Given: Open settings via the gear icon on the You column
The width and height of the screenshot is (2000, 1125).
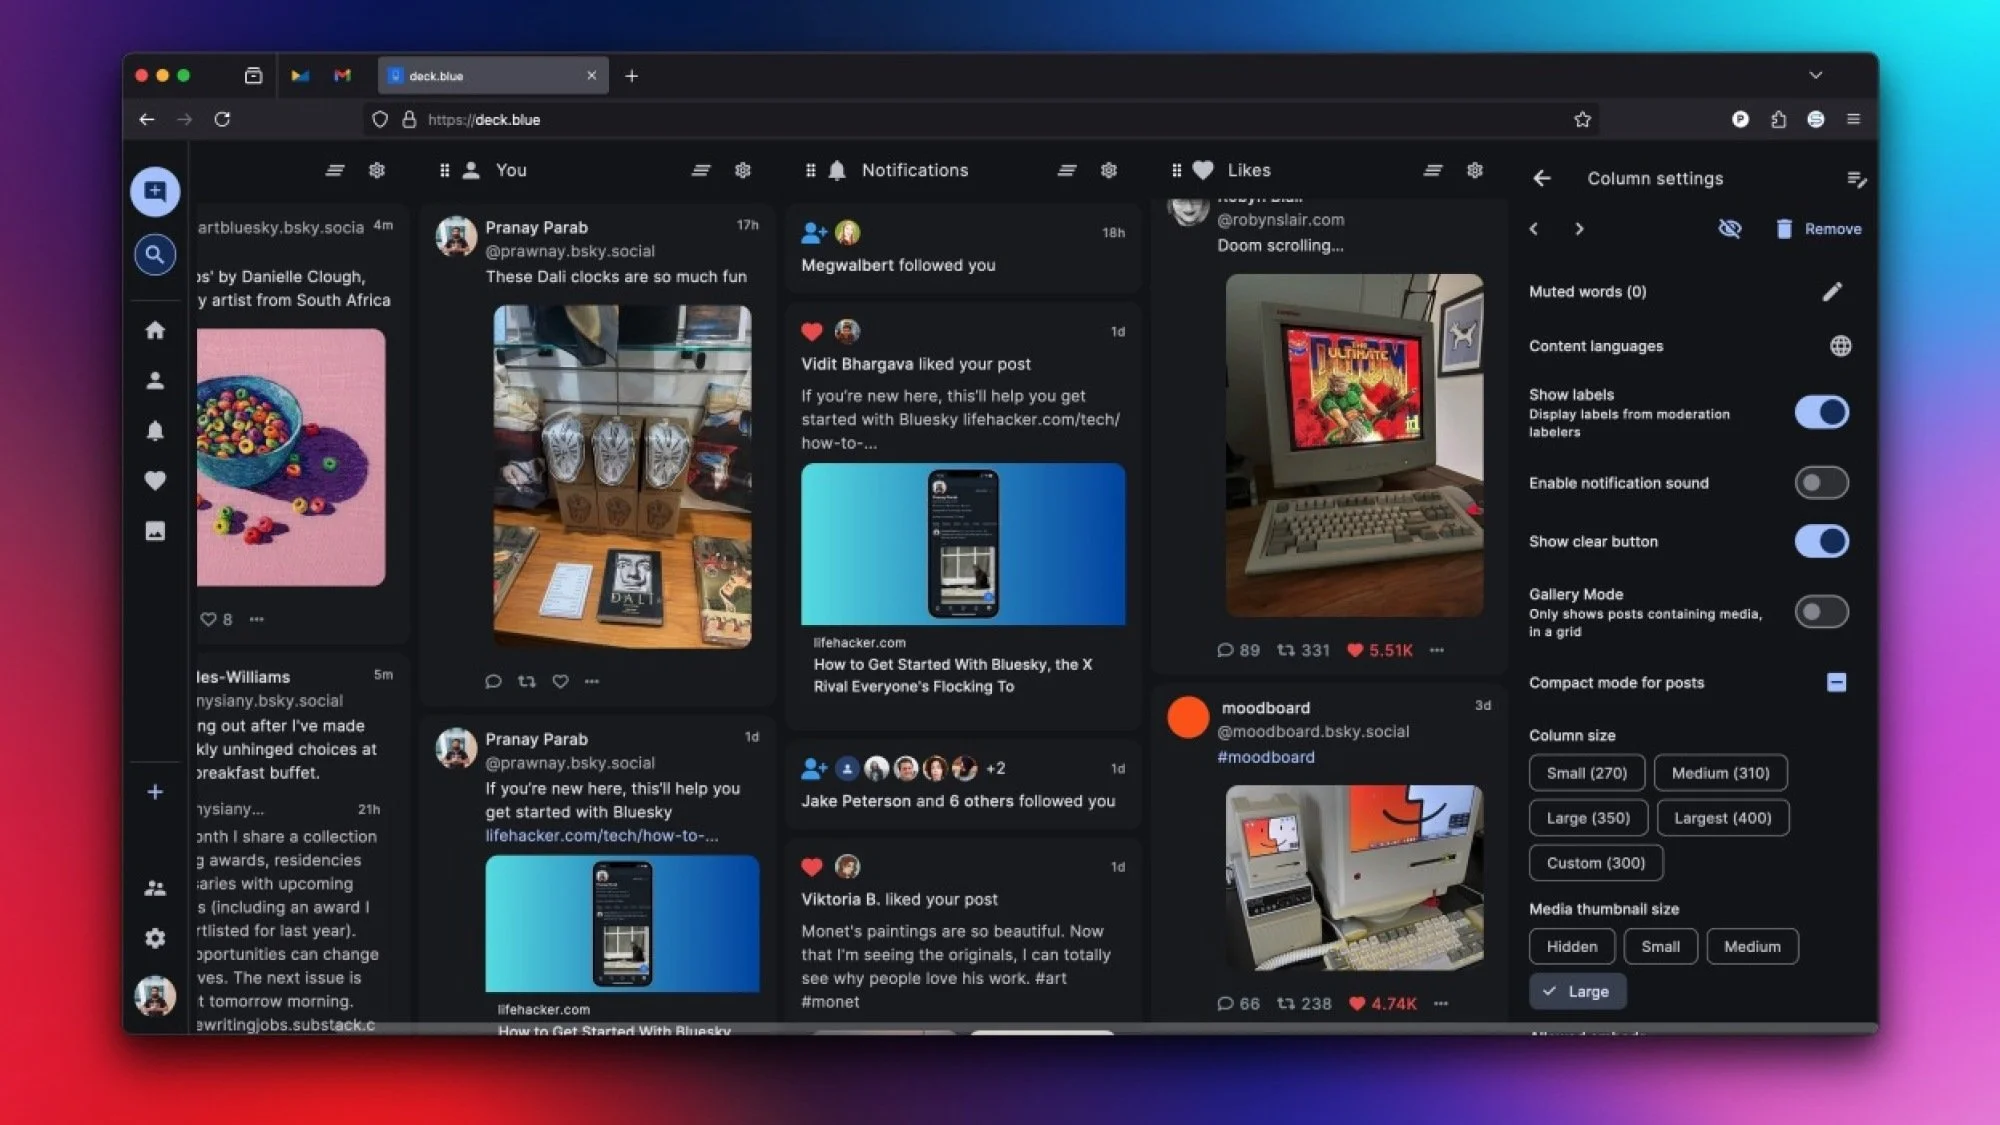Looking at the screenshot, I should [743, 170].
